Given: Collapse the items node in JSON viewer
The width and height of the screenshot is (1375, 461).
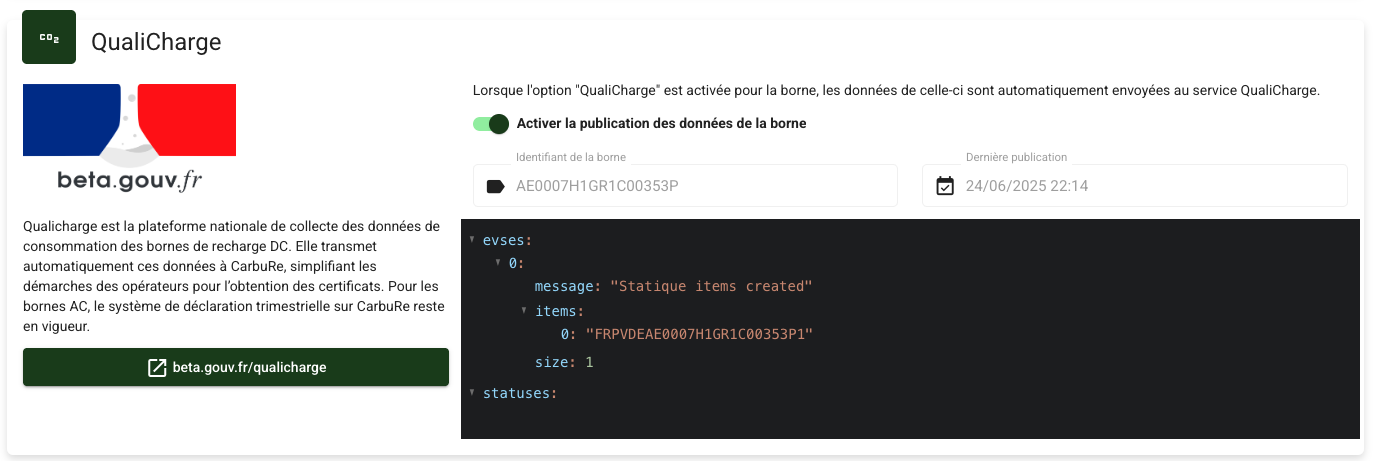Looking at the screenshot, I should (x=525, y=311).
